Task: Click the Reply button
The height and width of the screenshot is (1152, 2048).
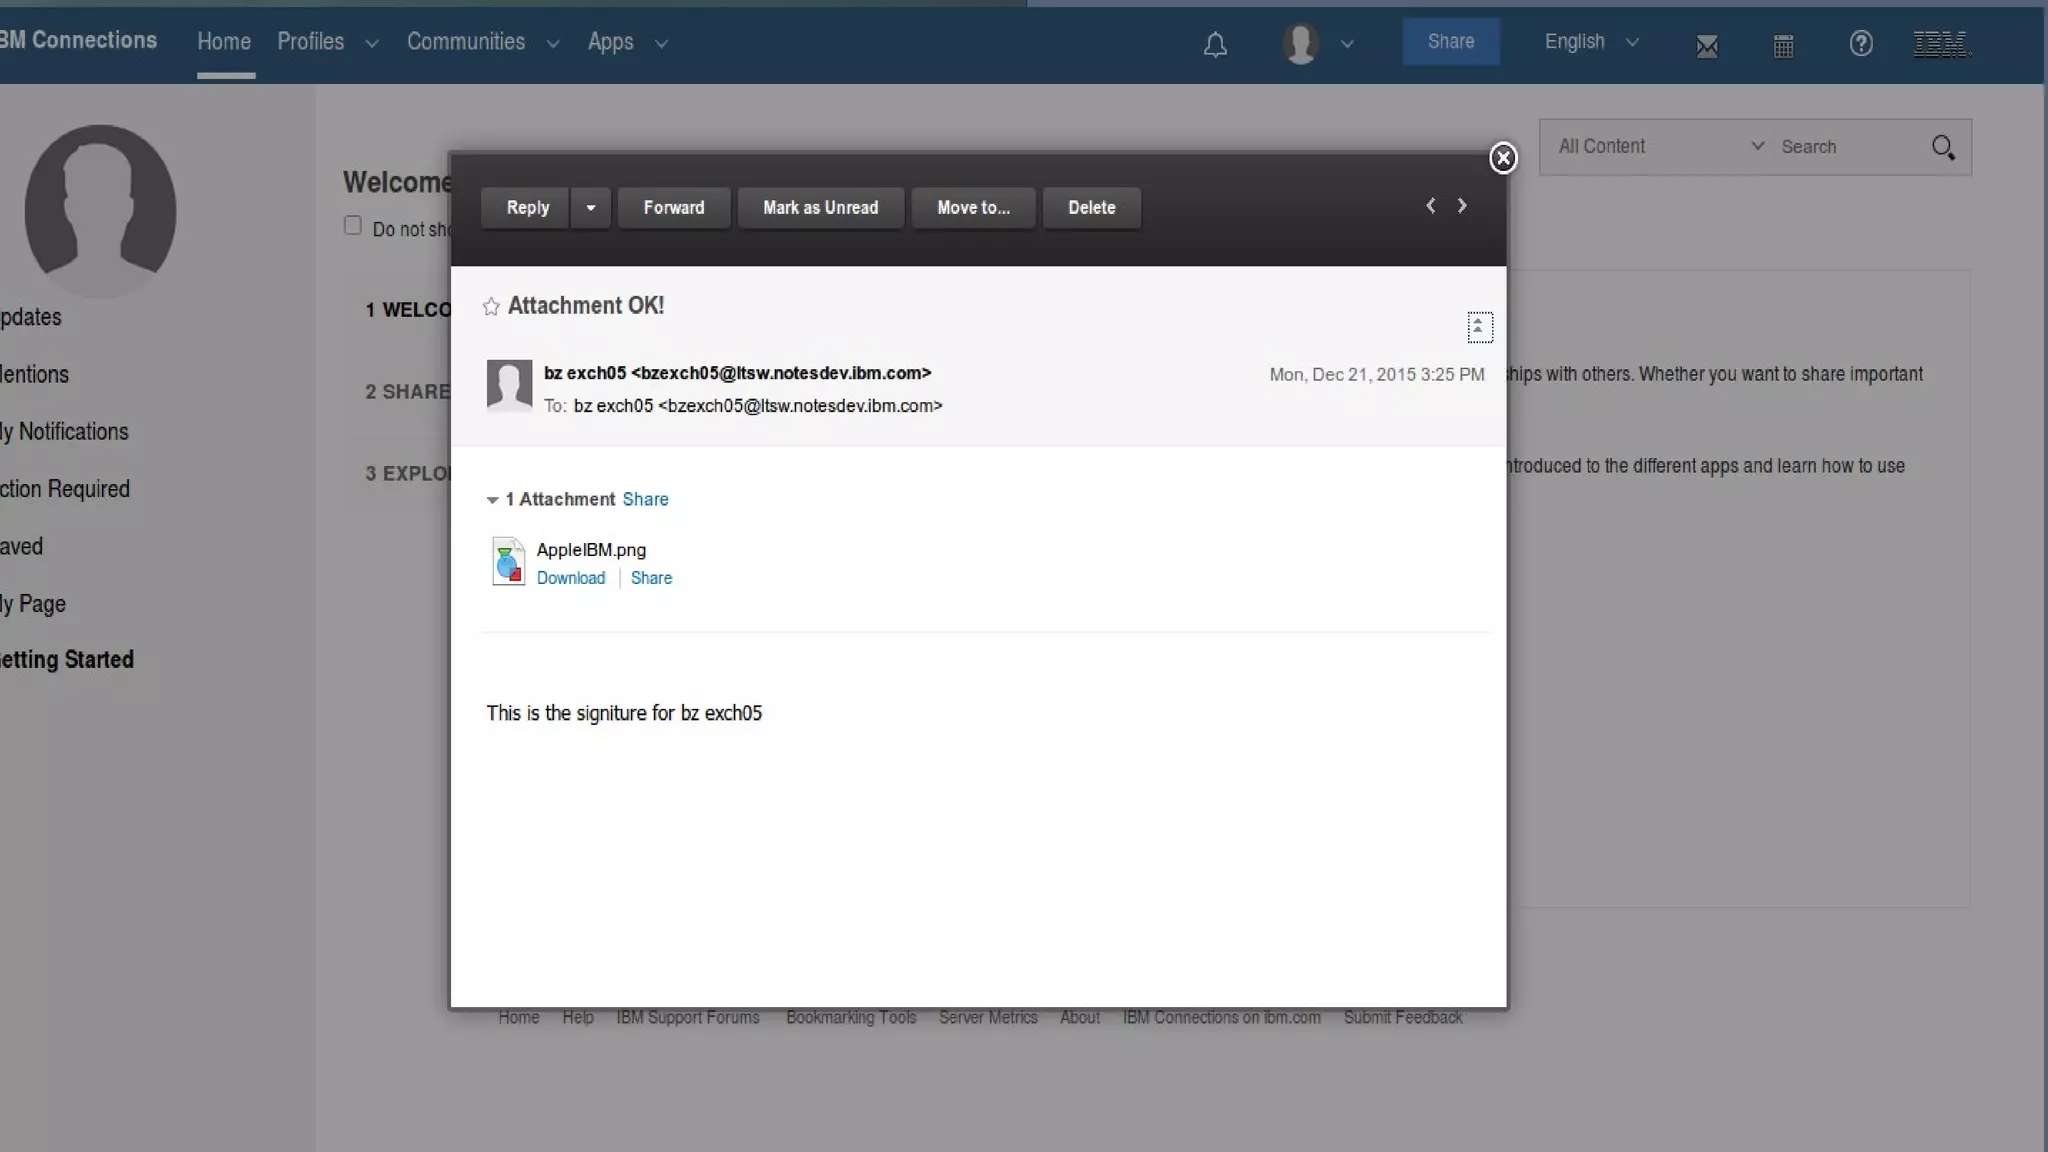Action: click(527, 208)
